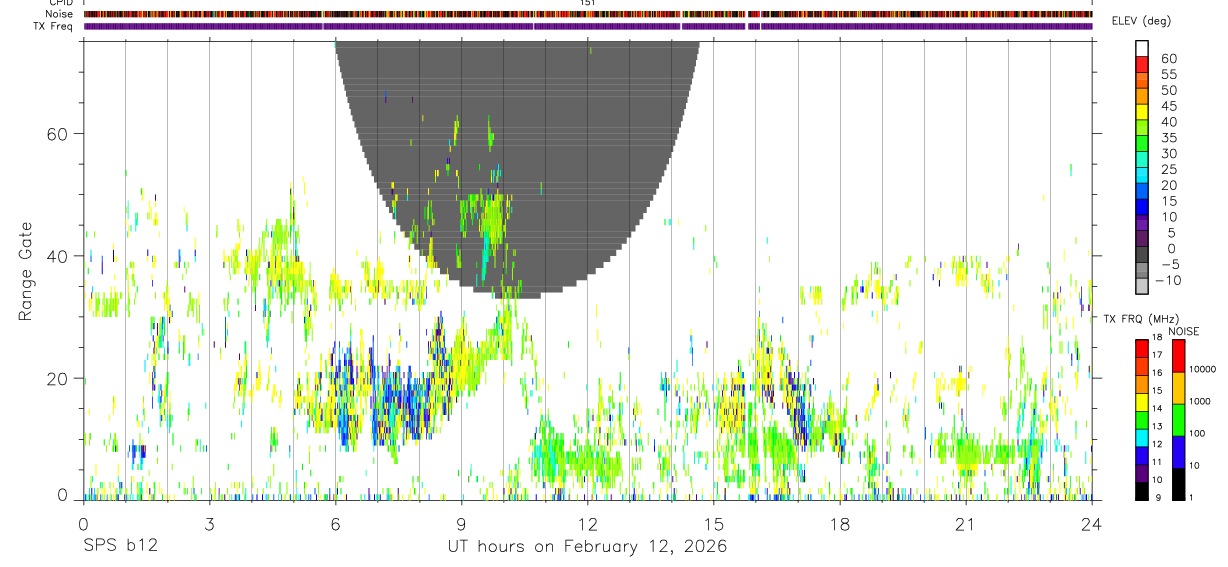Click the Range Gate axis label
This screenshot has width=1228, height=567.
[x=27, y=270]
